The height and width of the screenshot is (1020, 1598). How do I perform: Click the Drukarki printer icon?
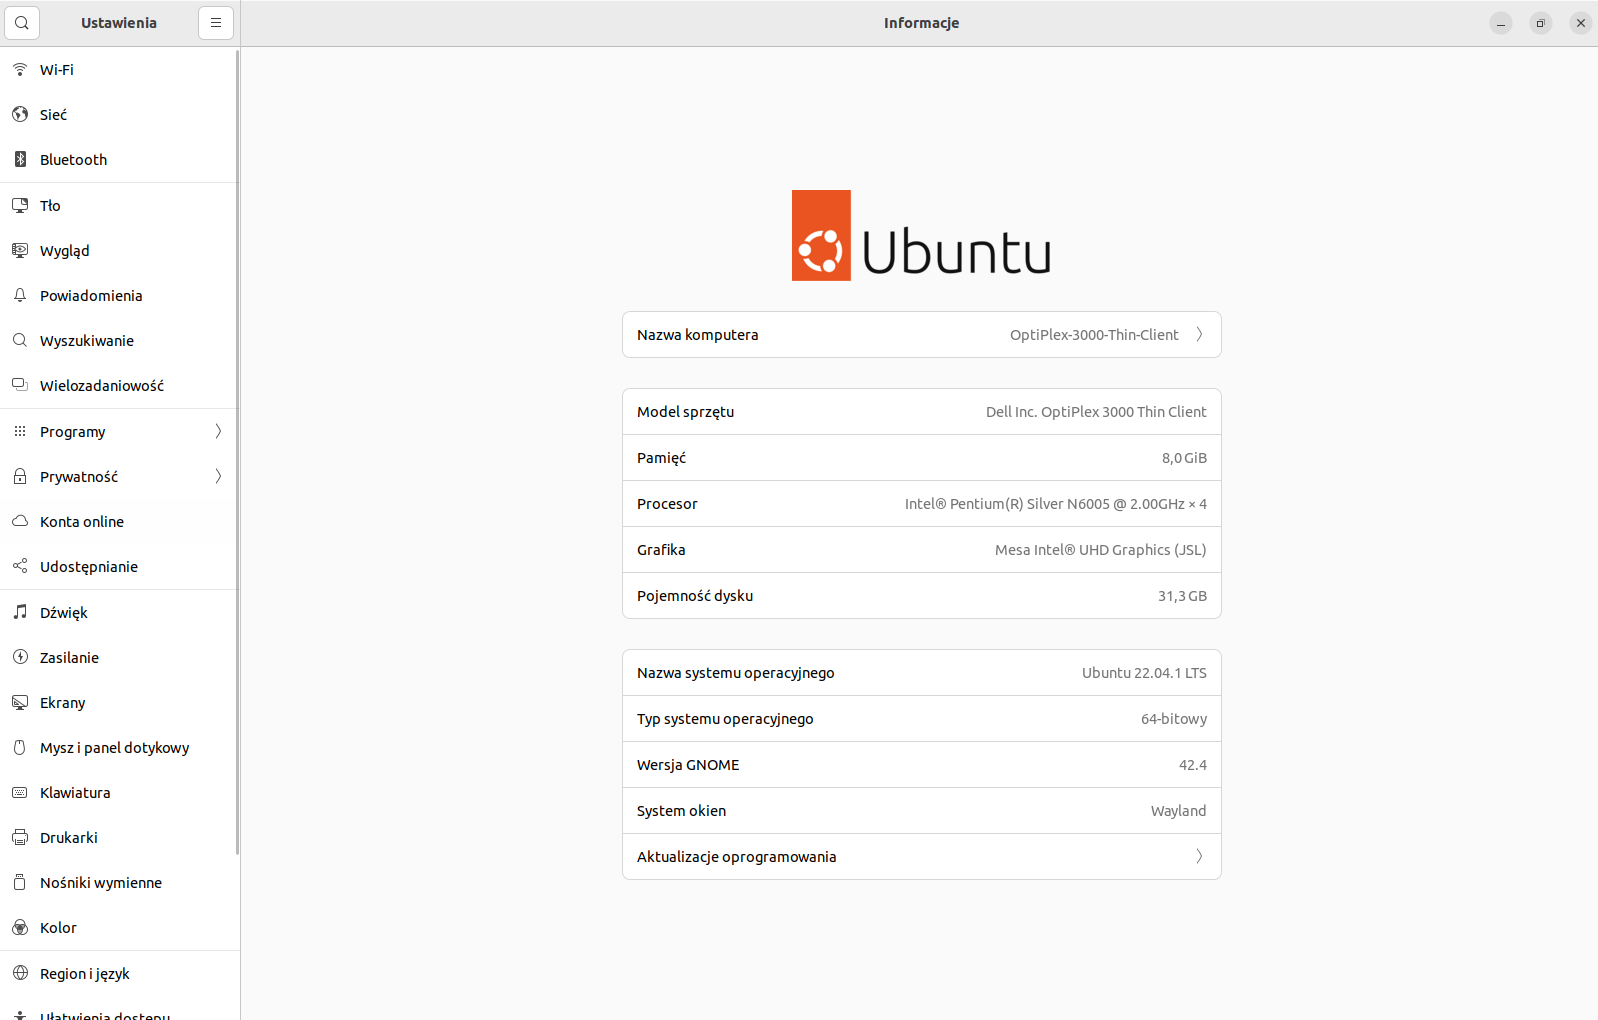click(20, 838)
